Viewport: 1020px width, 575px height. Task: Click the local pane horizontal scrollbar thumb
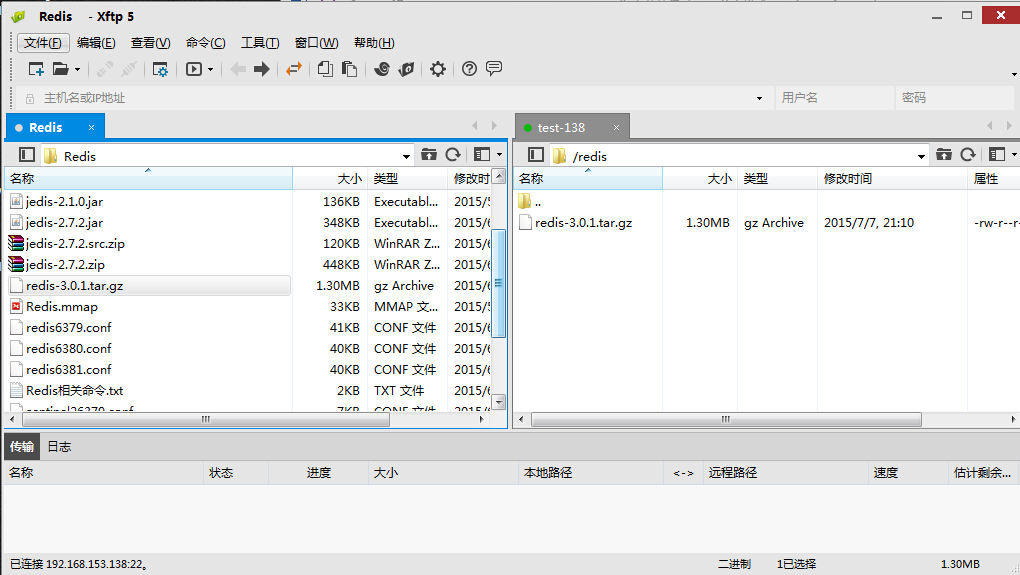click(x=206, y=420)
